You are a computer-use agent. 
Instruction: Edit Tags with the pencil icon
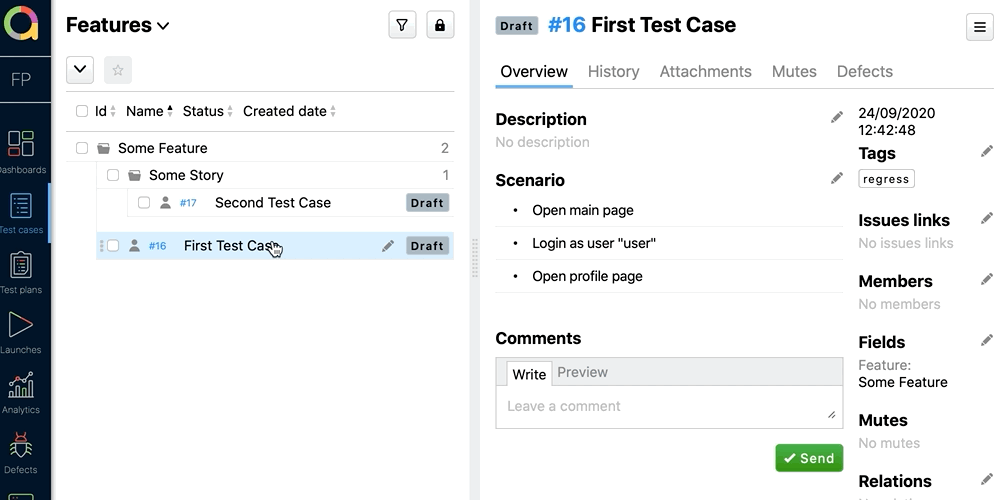(x=987, y=152)
